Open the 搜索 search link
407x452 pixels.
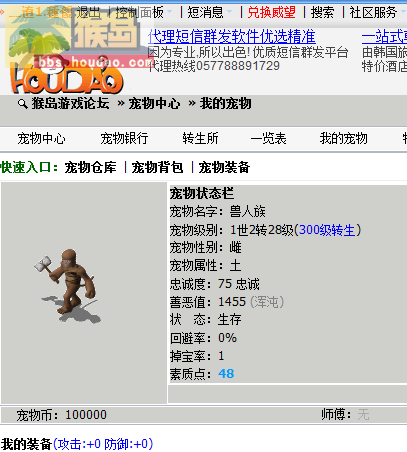tap(322, 13)
